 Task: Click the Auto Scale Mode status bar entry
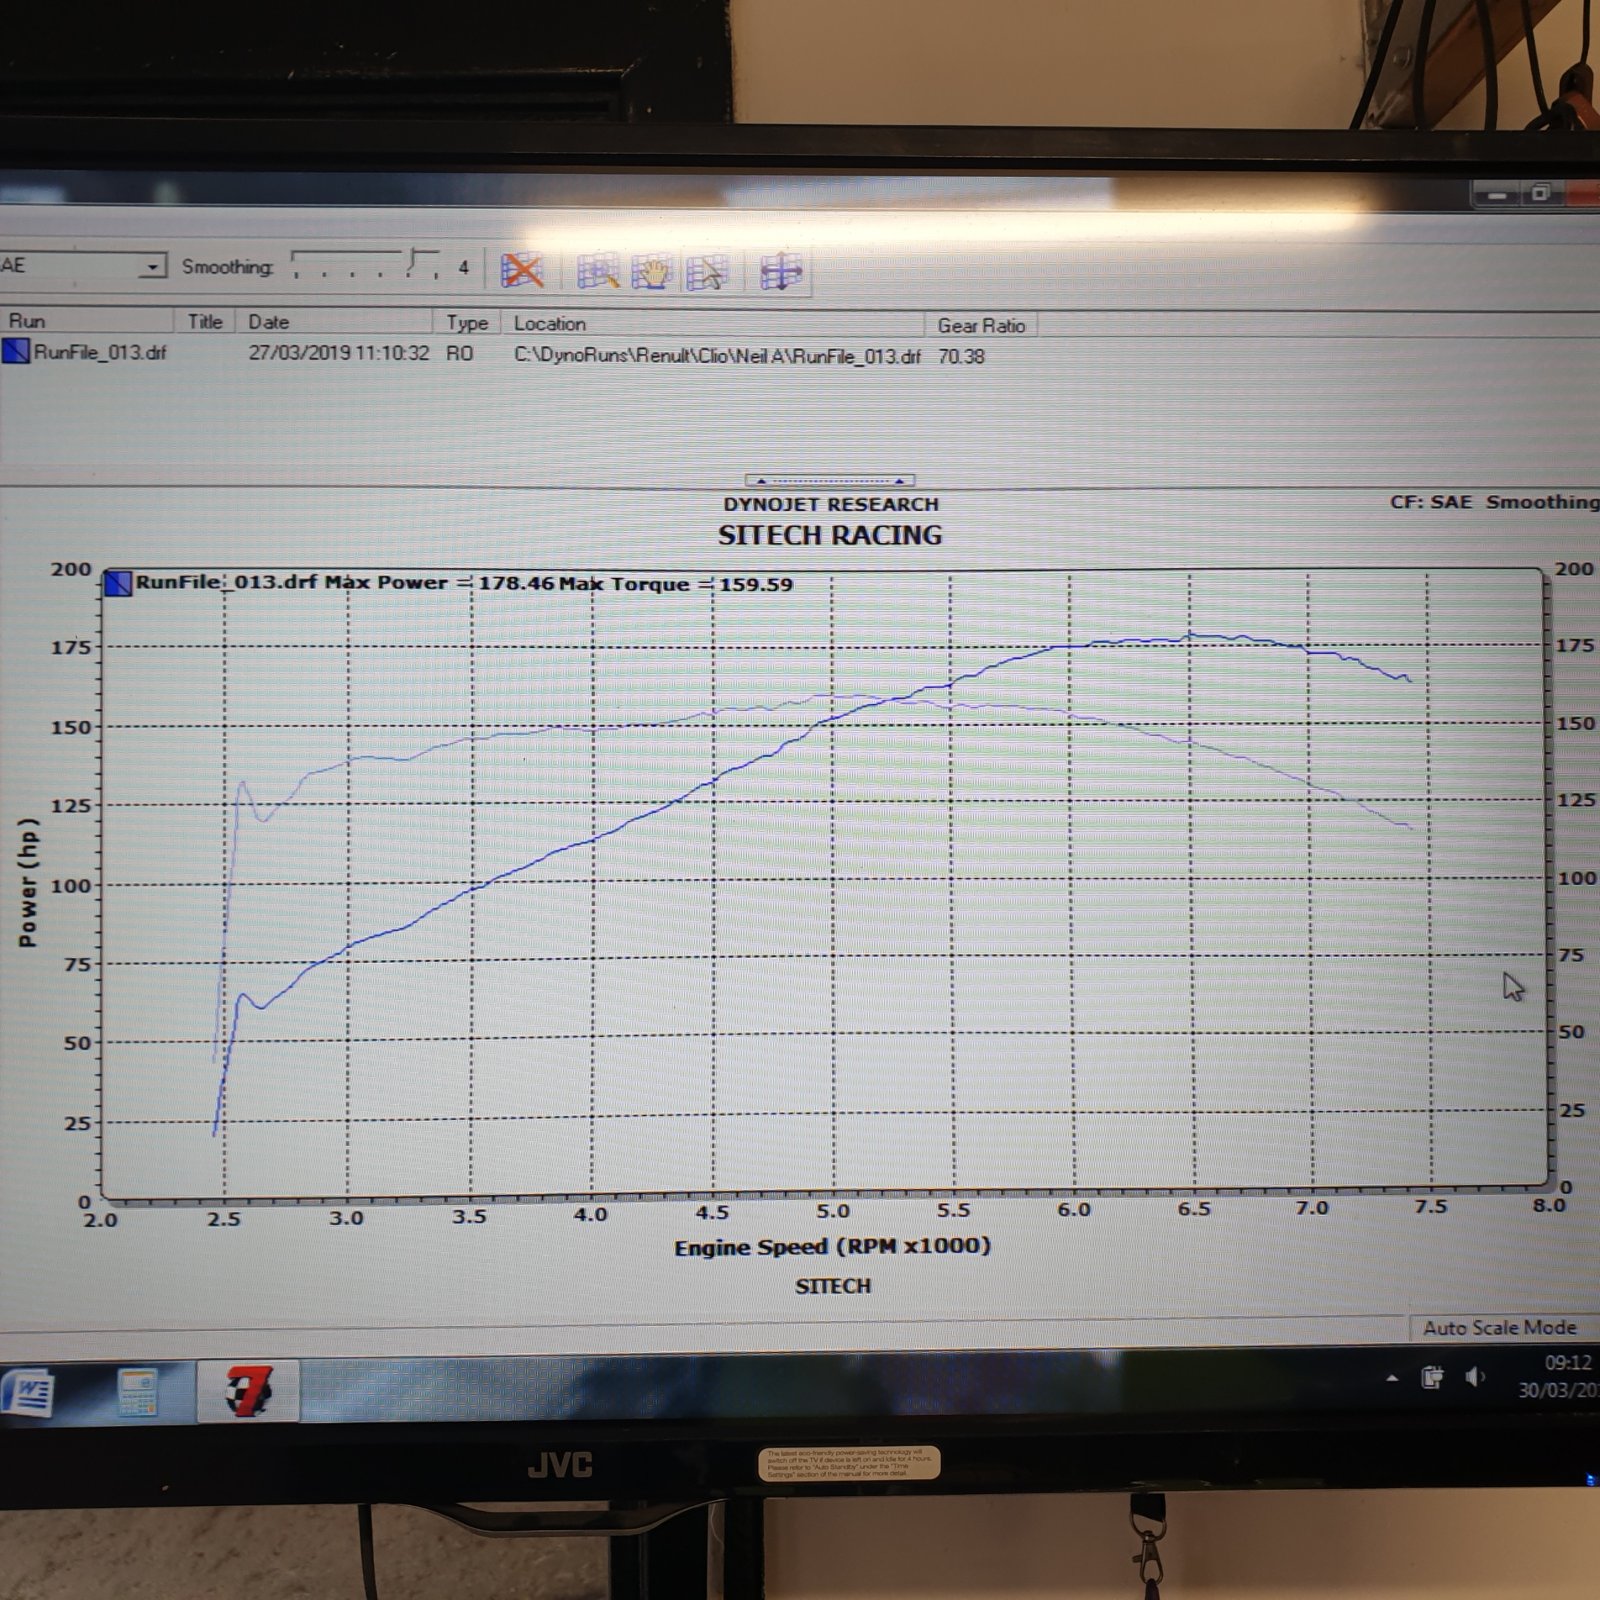1499,1328
